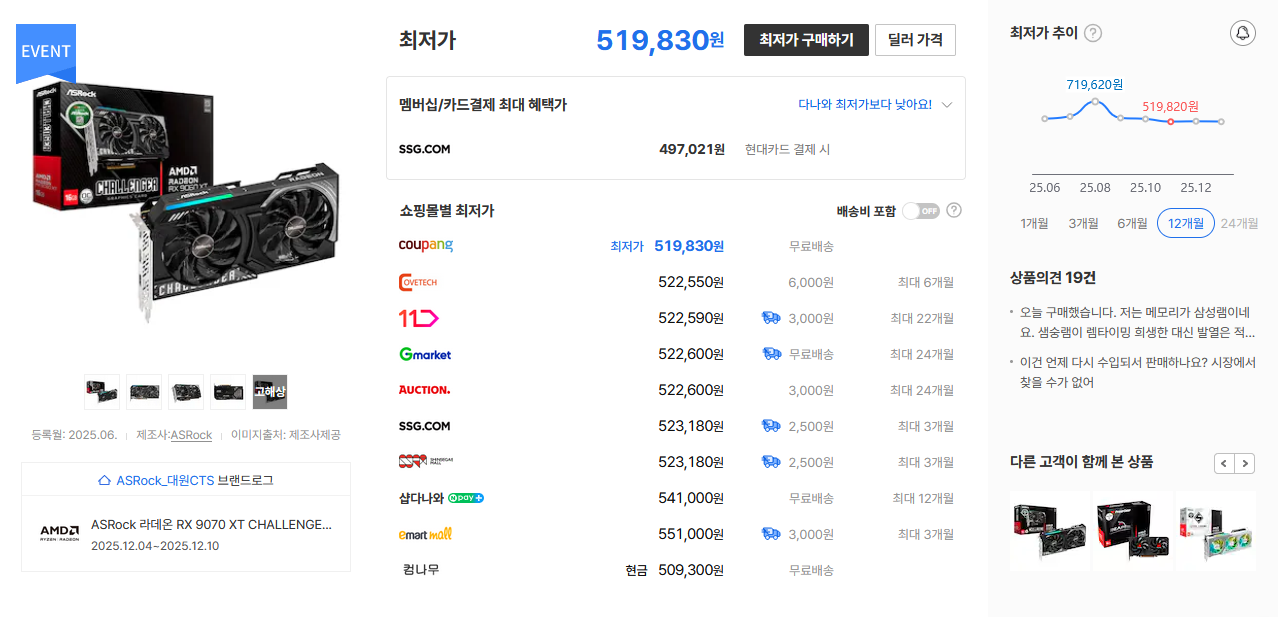This screenshot has height=617, width=1280.
Task: Show previous related products with left arrow
Action: 1224,463
